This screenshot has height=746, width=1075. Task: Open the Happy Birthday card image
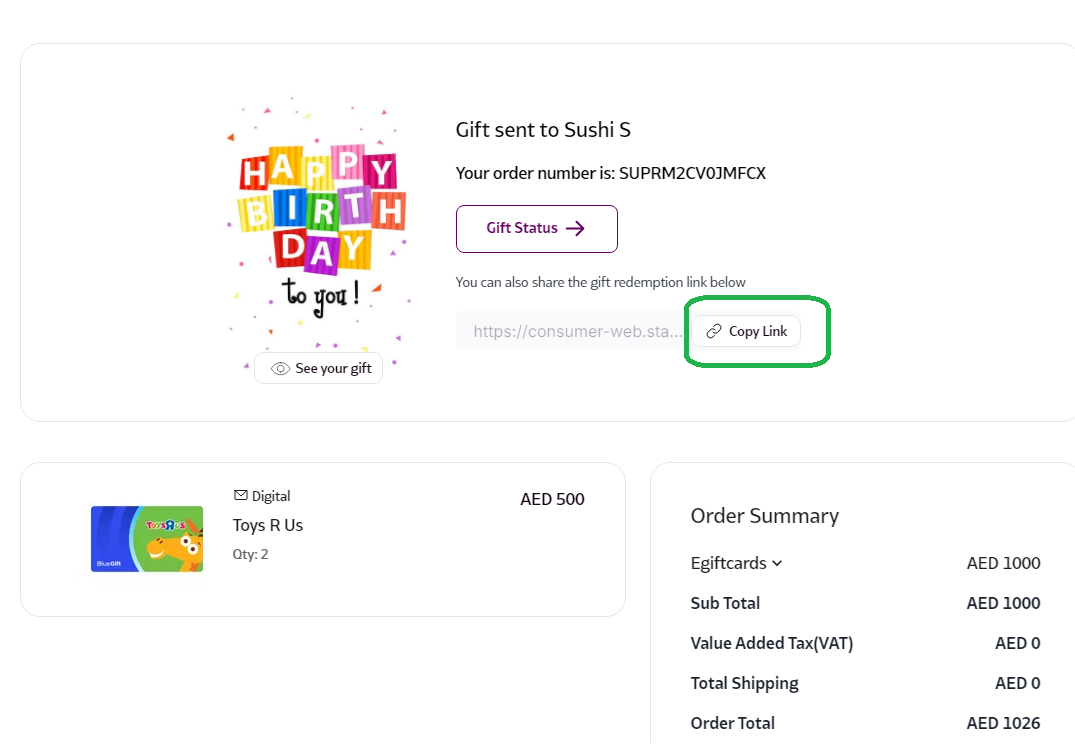click(320, 225)
